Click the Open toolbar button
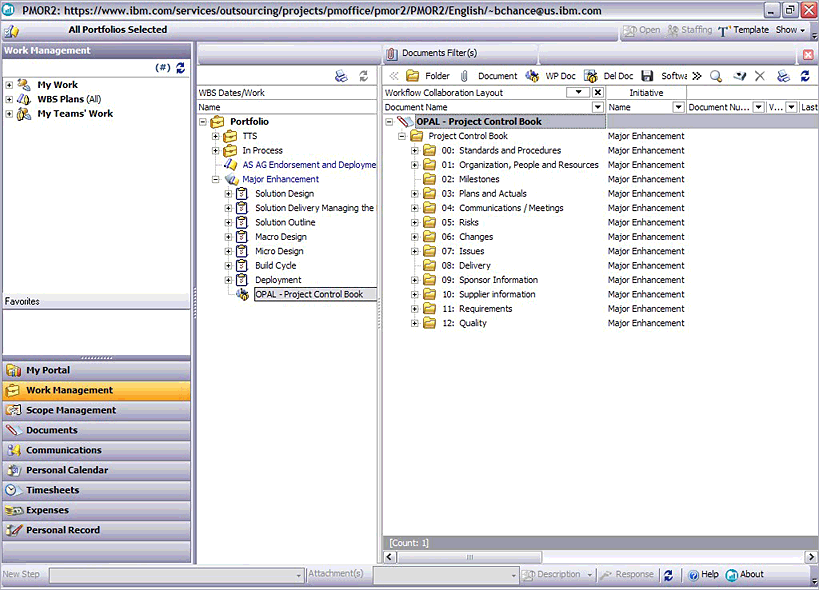 tap(642, 30)
